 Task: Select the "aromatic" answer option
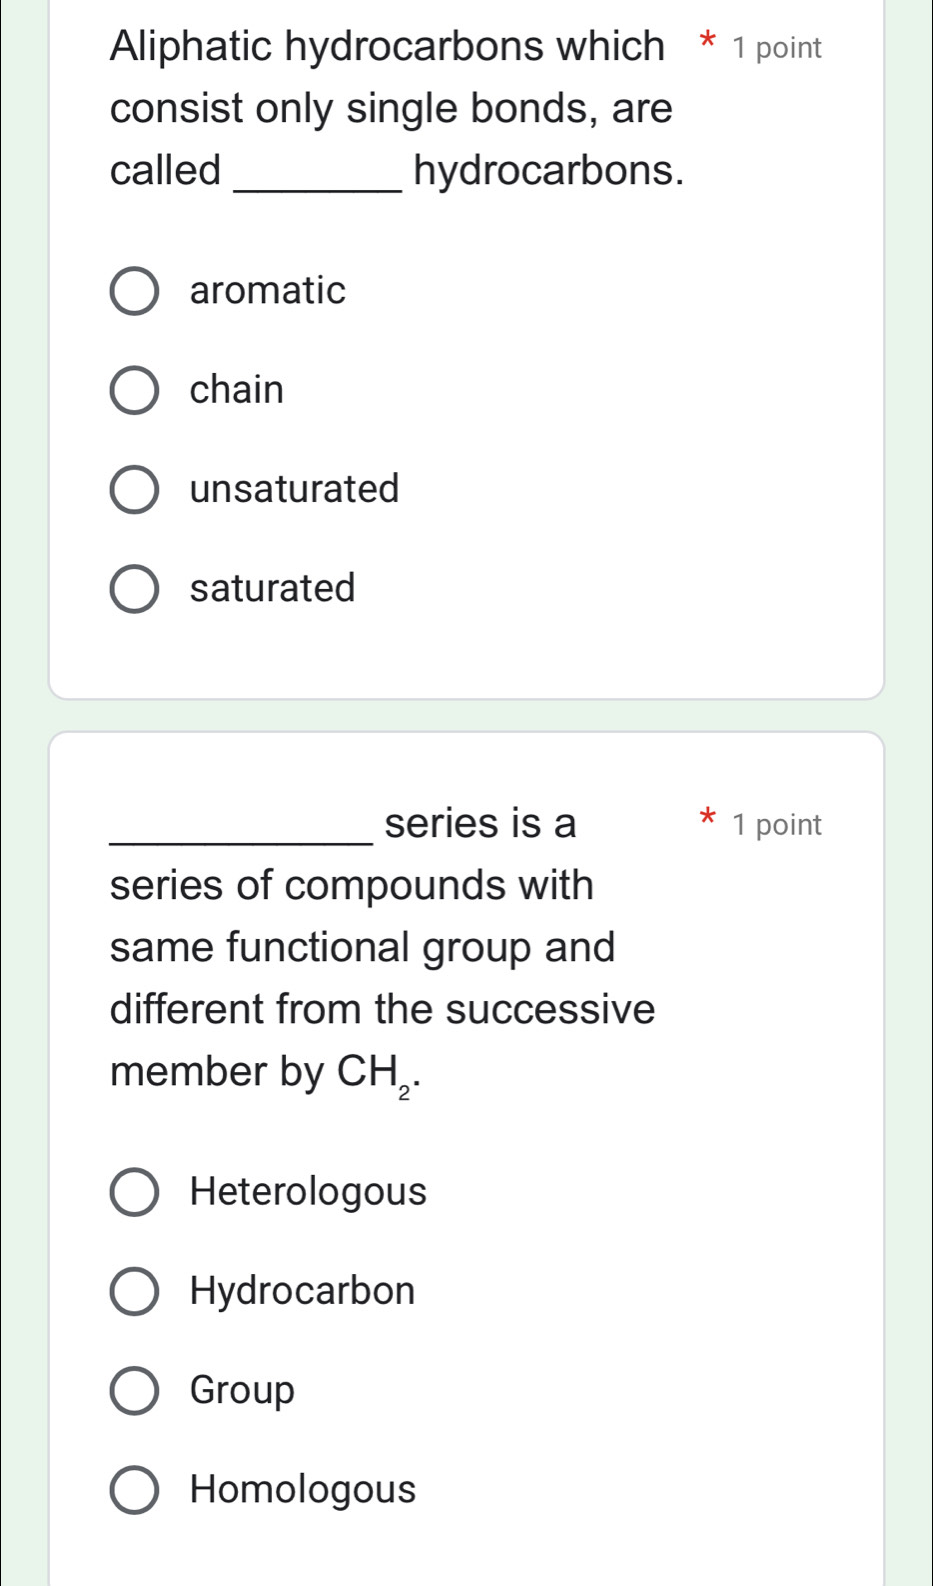click(135, 291)
